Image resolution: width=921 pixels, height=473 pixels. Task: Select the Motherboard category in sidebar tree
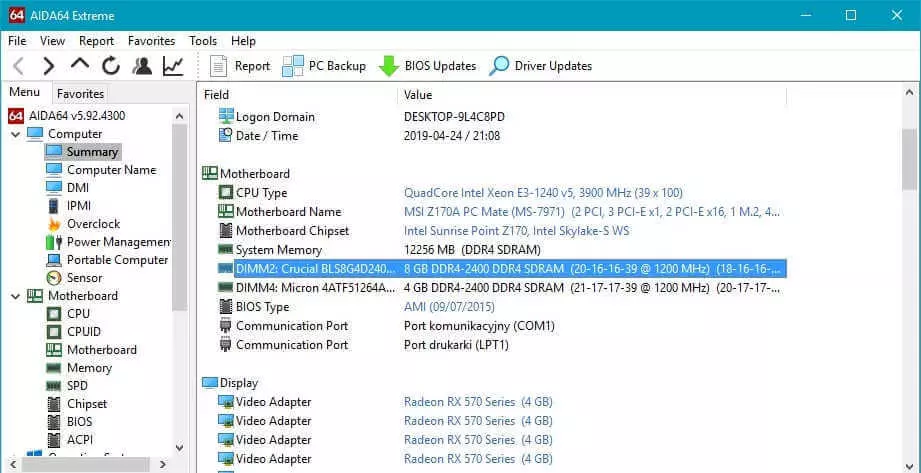pos(72,296)
